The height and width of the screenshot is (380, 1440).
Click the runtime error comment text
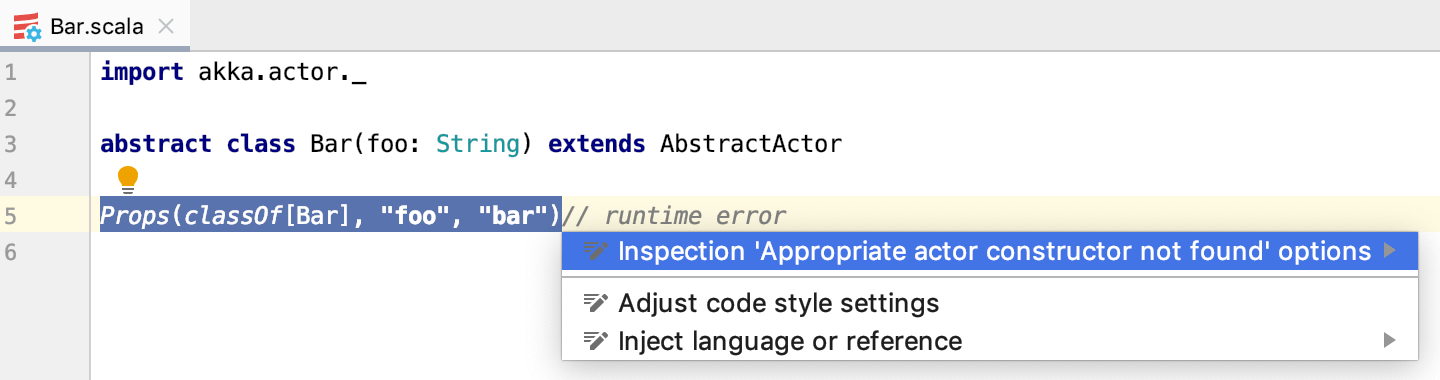[675, 216]
